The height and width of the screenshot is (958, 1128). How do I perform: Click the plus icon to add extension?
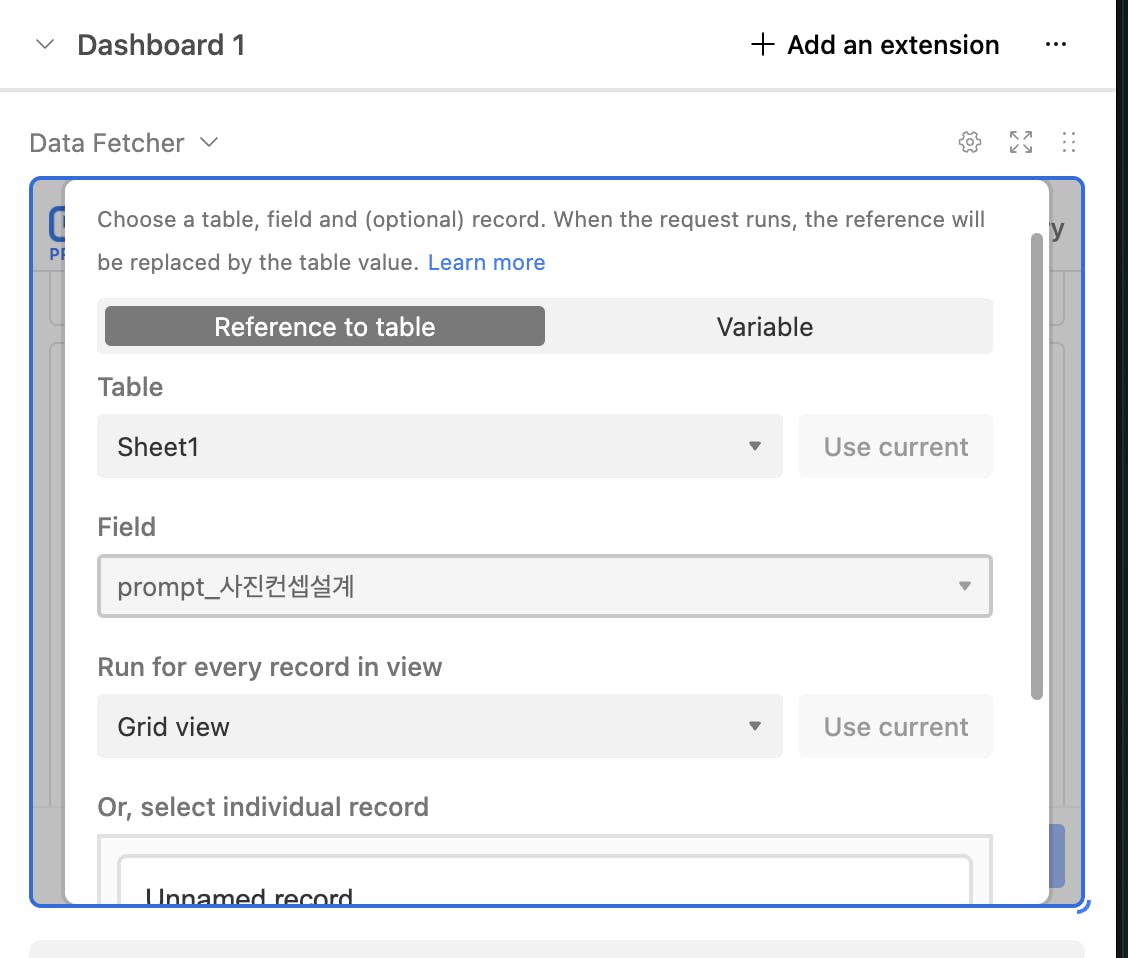[762, 45]
